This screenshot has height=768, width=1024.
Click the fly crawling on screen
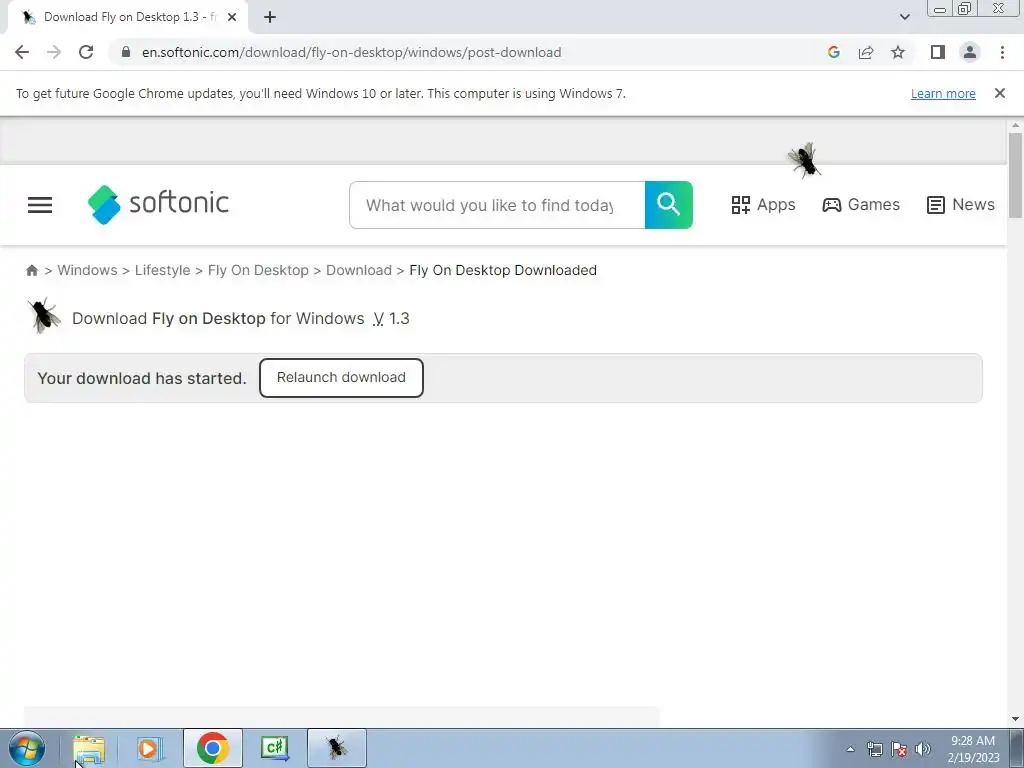click(804, 160)
